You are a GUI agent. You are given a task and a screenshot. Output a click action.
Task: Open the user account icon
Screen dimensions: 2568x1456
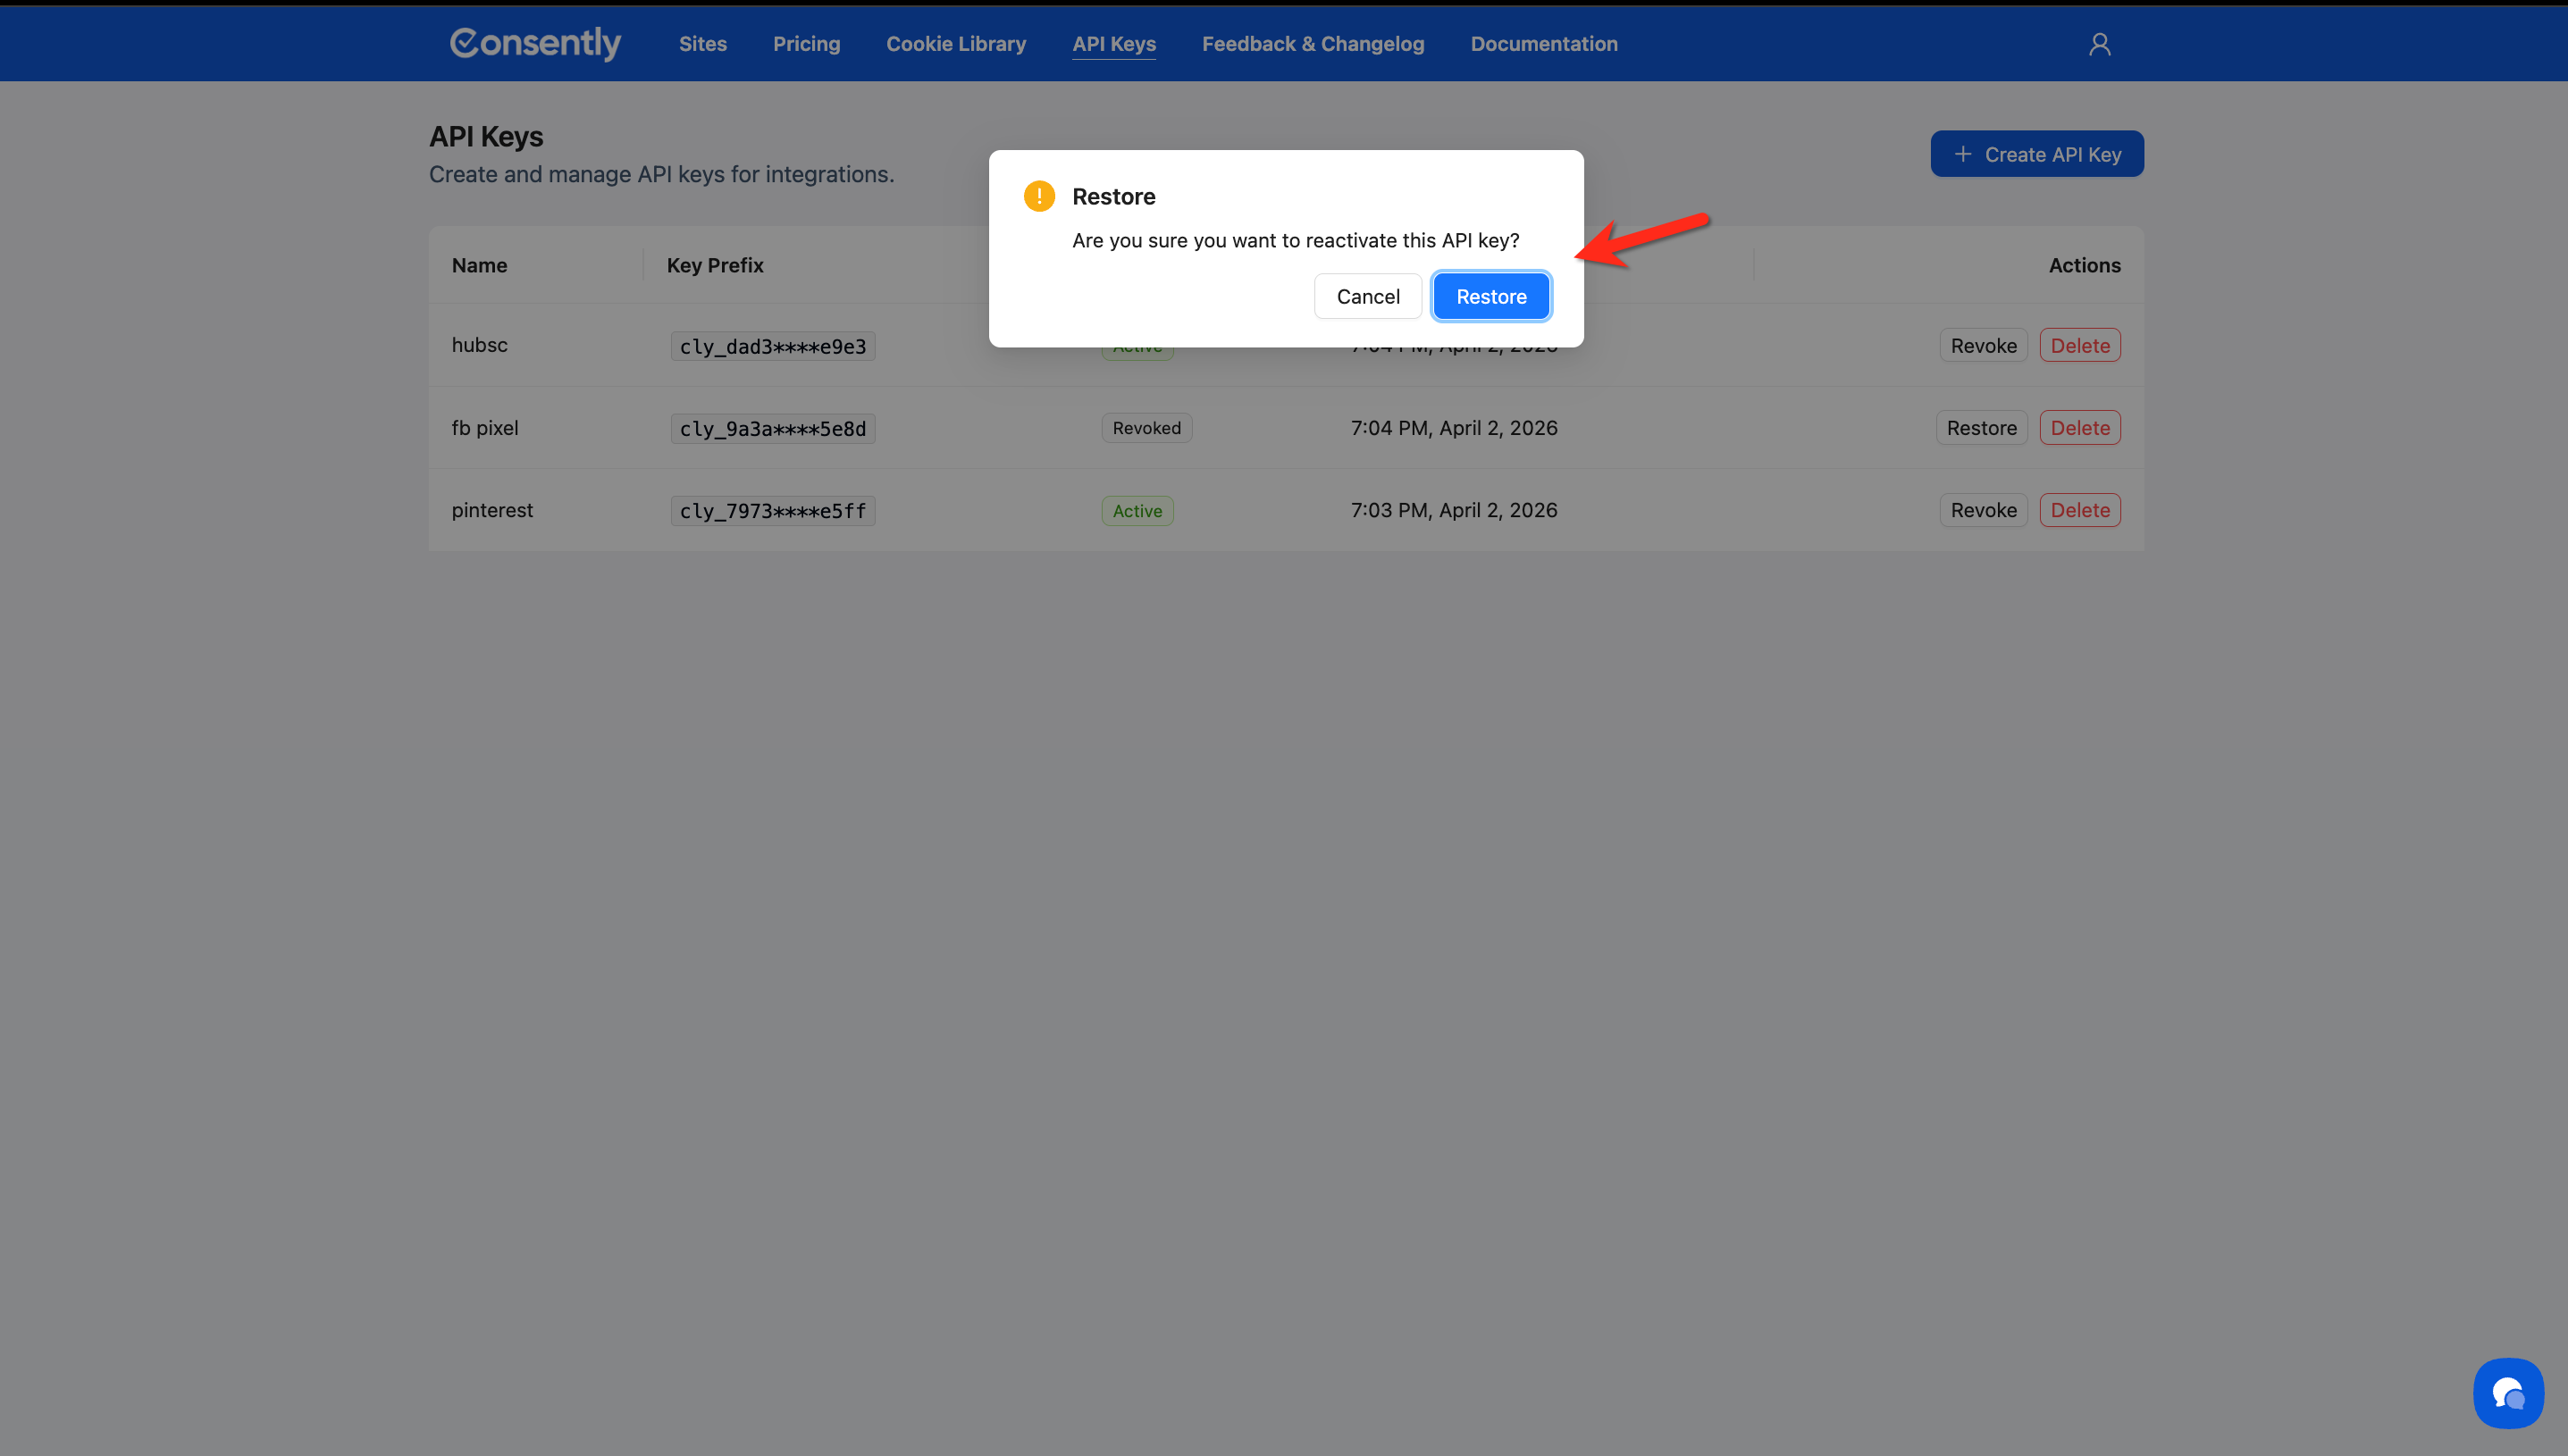coord(2099,44)
